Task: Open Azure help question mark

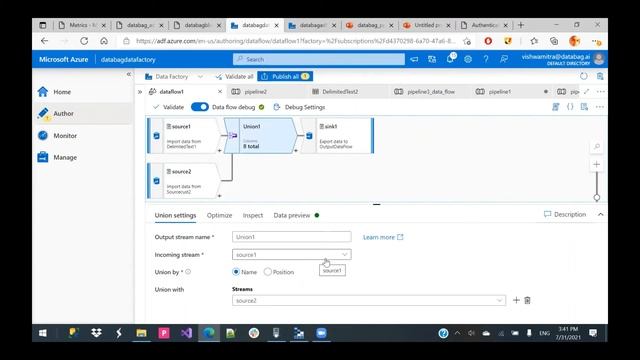Action: 486,59
